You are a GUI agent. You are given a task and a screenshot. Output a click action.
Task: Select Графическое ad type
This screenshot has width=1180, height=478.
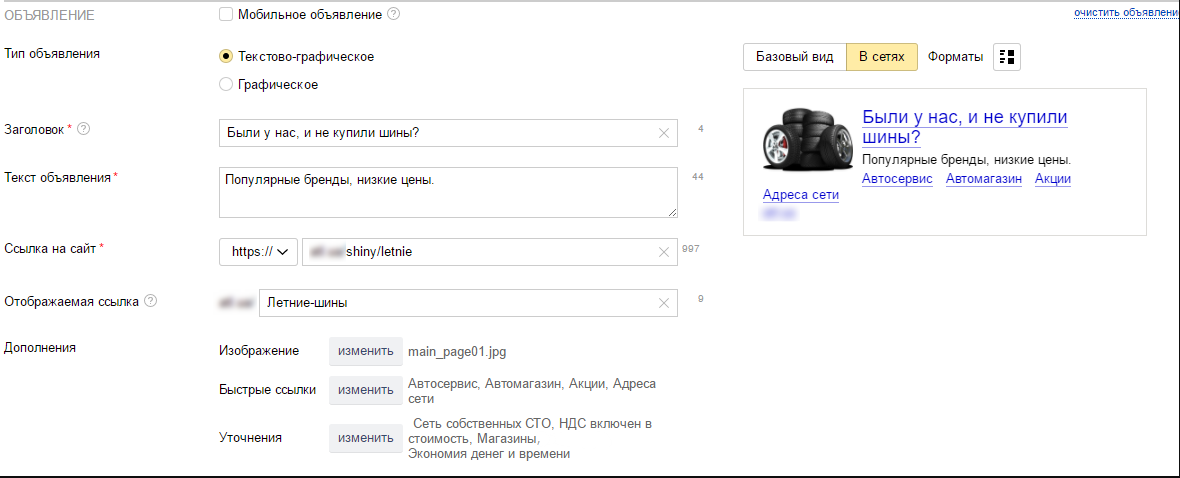(226, 85)
